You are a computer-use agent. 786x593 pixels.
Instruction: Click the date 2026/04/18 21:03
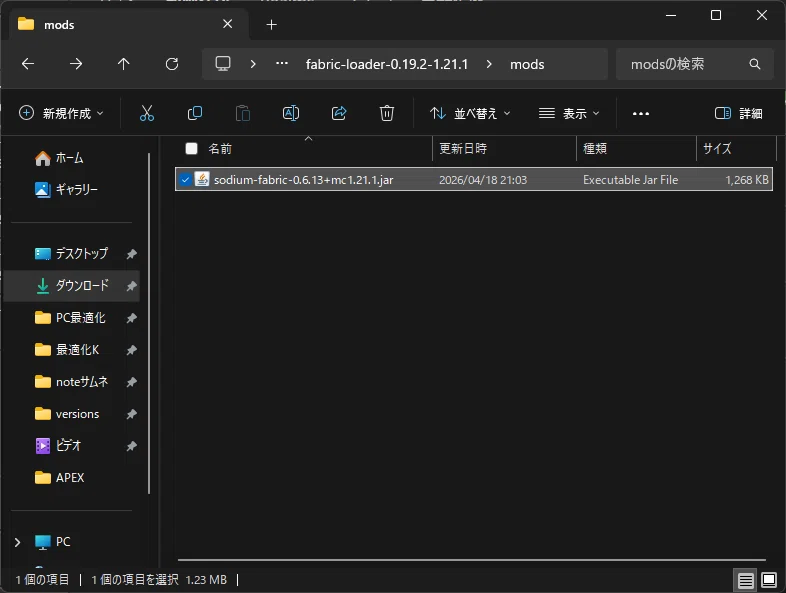click(483, 180)
